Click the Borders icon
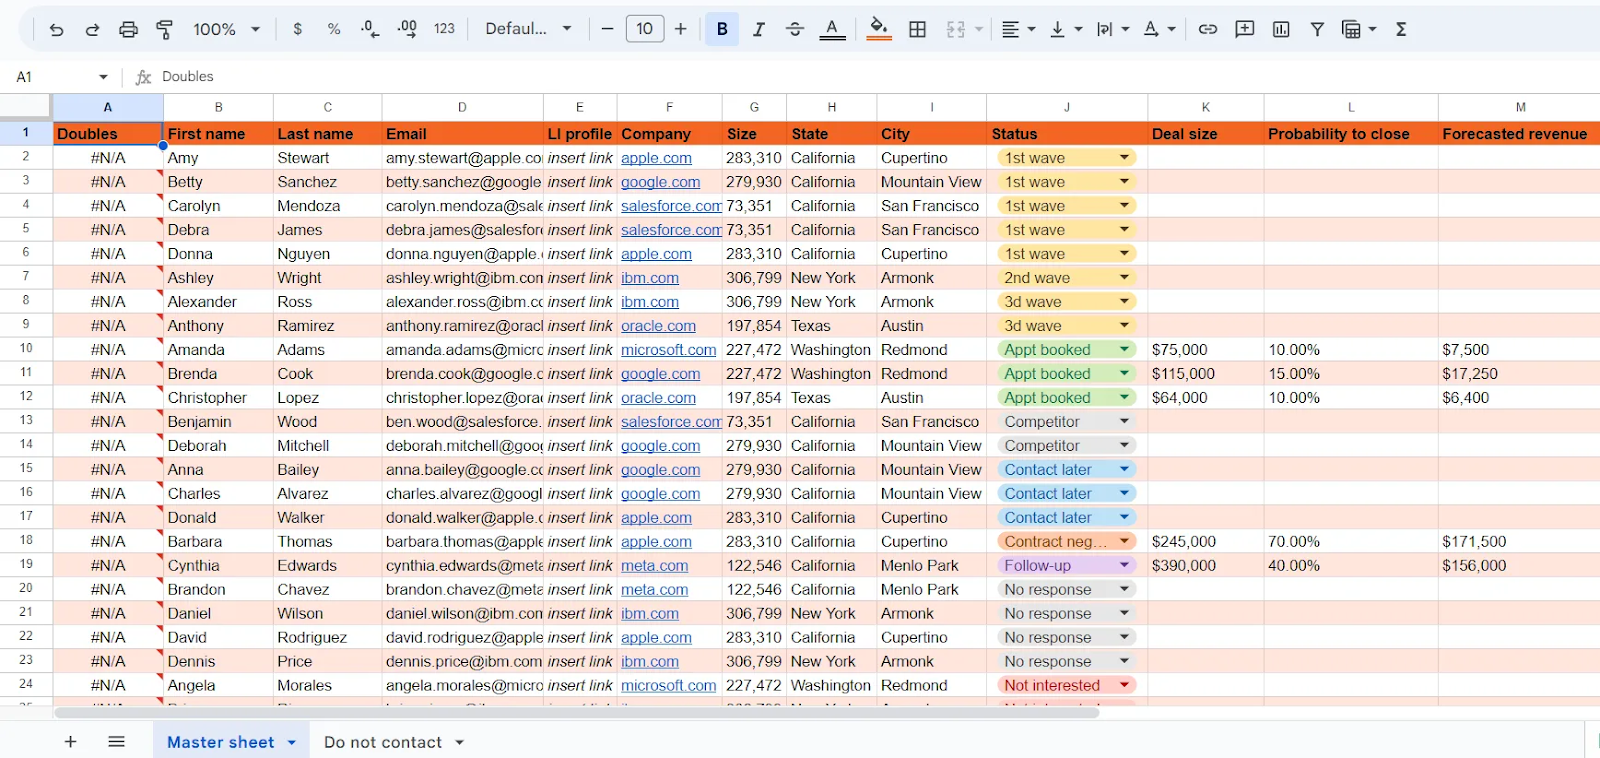 click(917, 29)
